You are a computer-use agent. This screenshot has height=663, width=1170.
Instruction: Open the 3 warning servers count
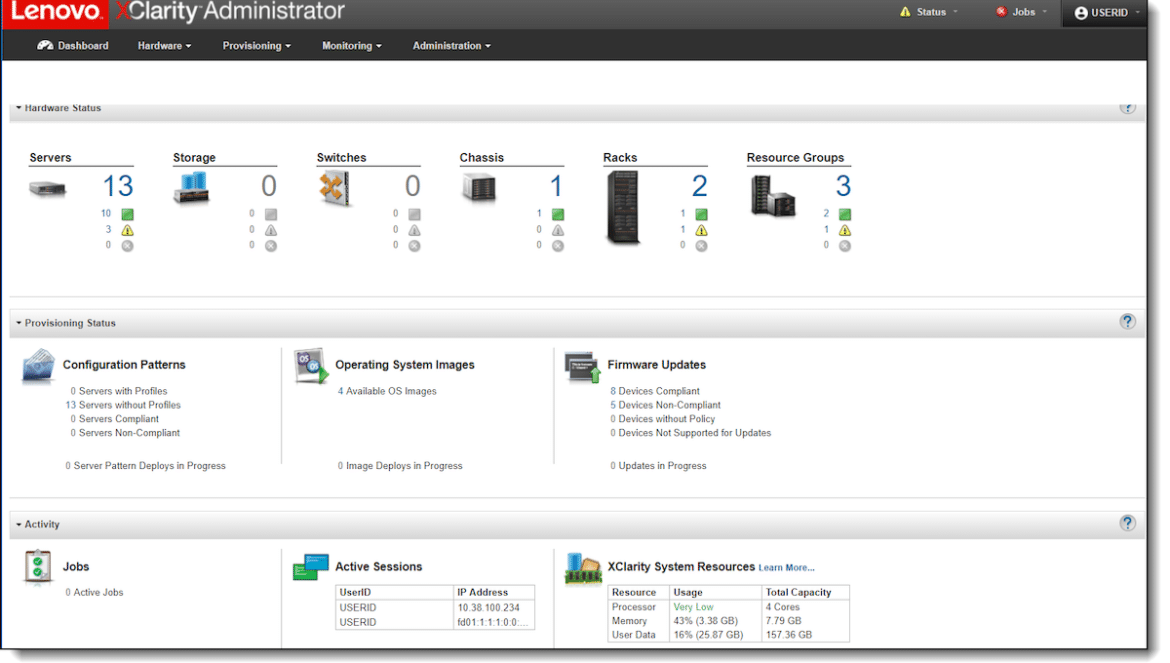(x=108, y=229)
